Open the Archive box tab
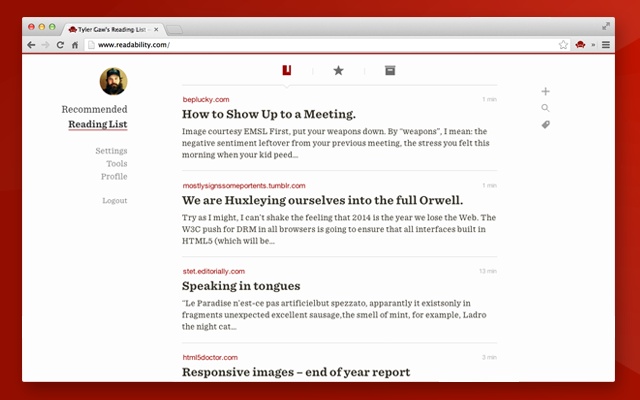 point(390,70)
